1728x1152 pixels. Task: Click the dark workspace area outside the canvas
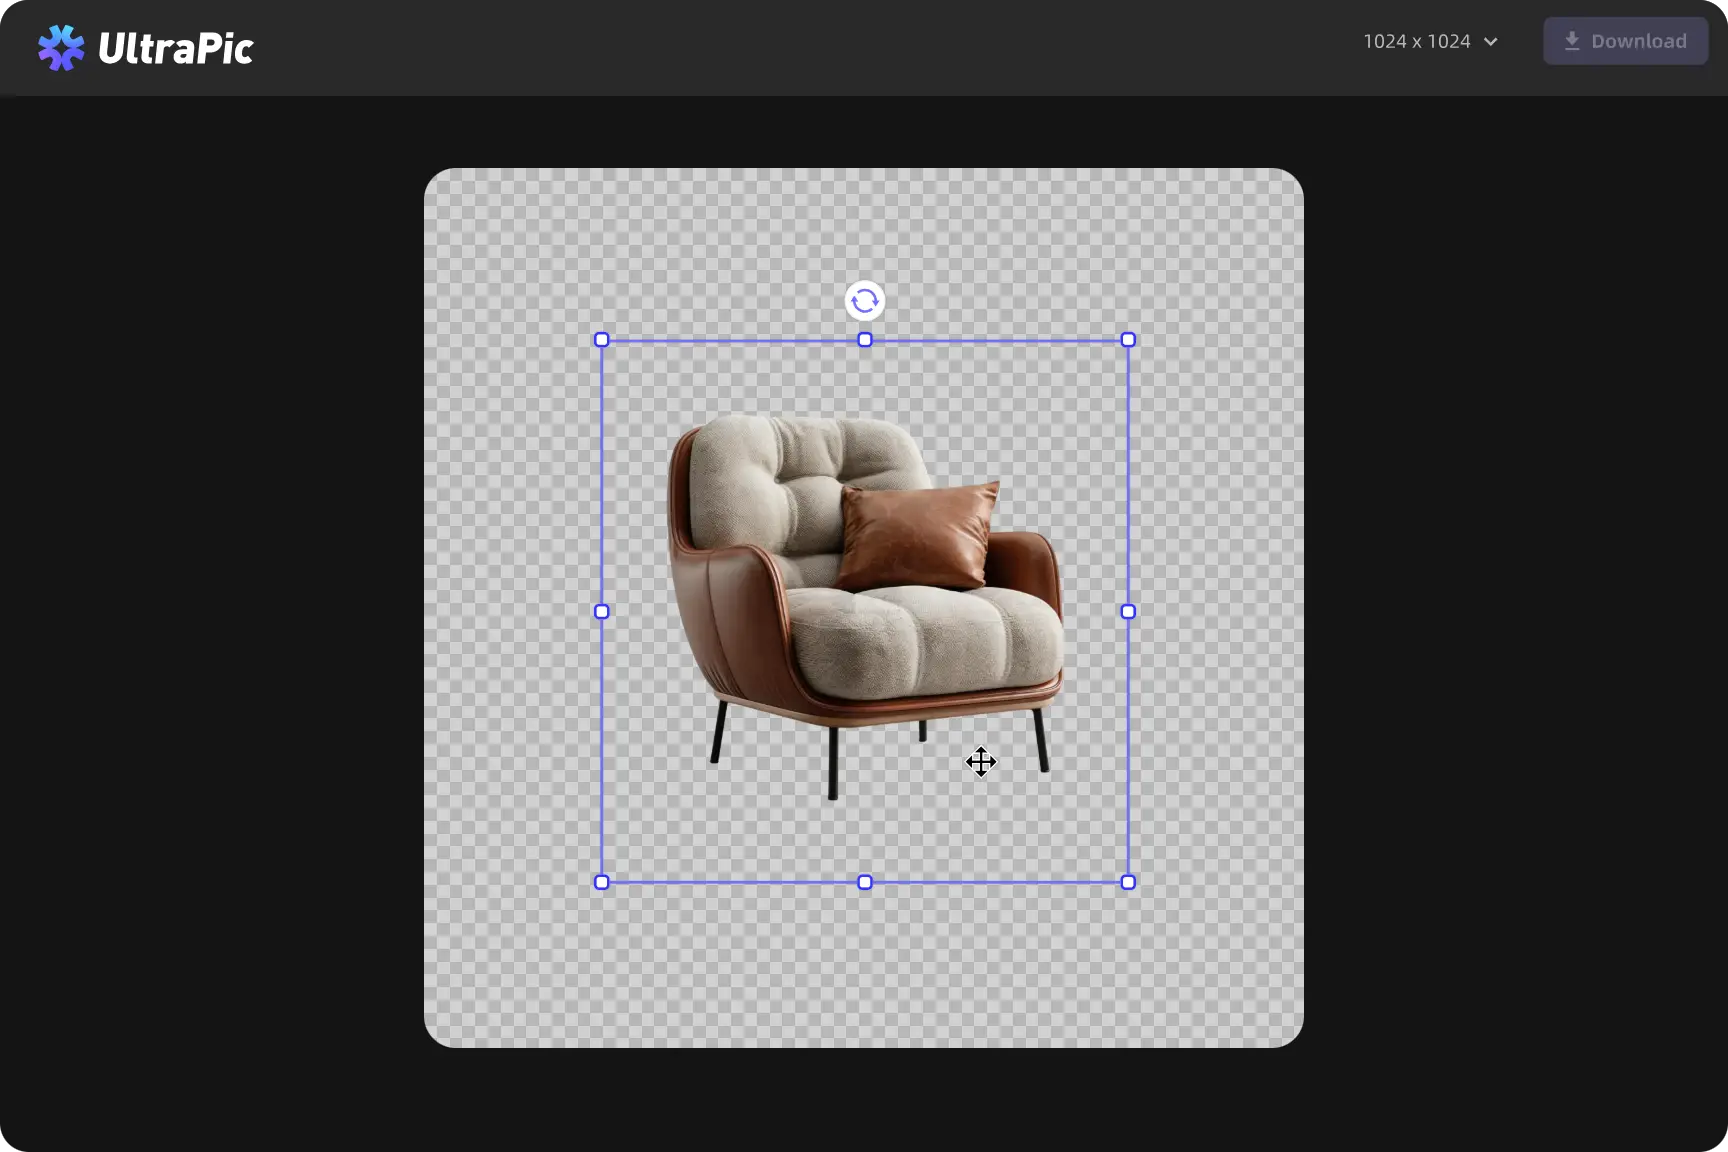tap(200, 600)
